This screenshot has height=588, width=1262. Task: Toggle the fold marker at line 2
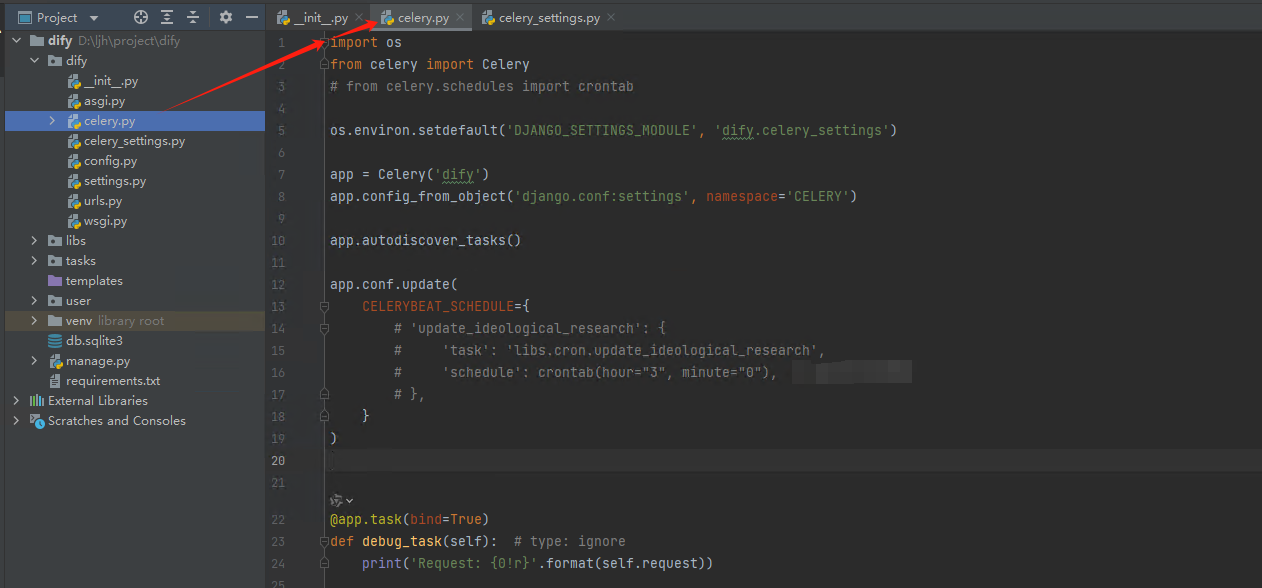324,65
